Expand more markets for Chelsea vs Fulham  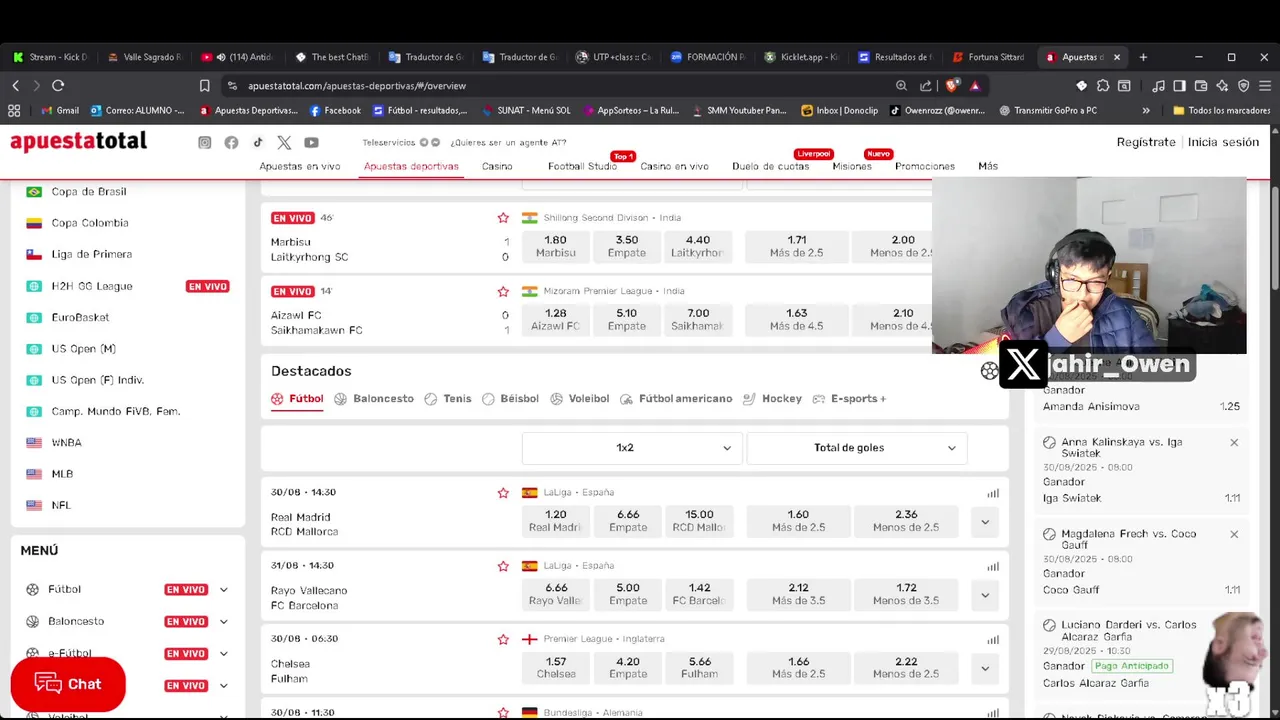985,668
